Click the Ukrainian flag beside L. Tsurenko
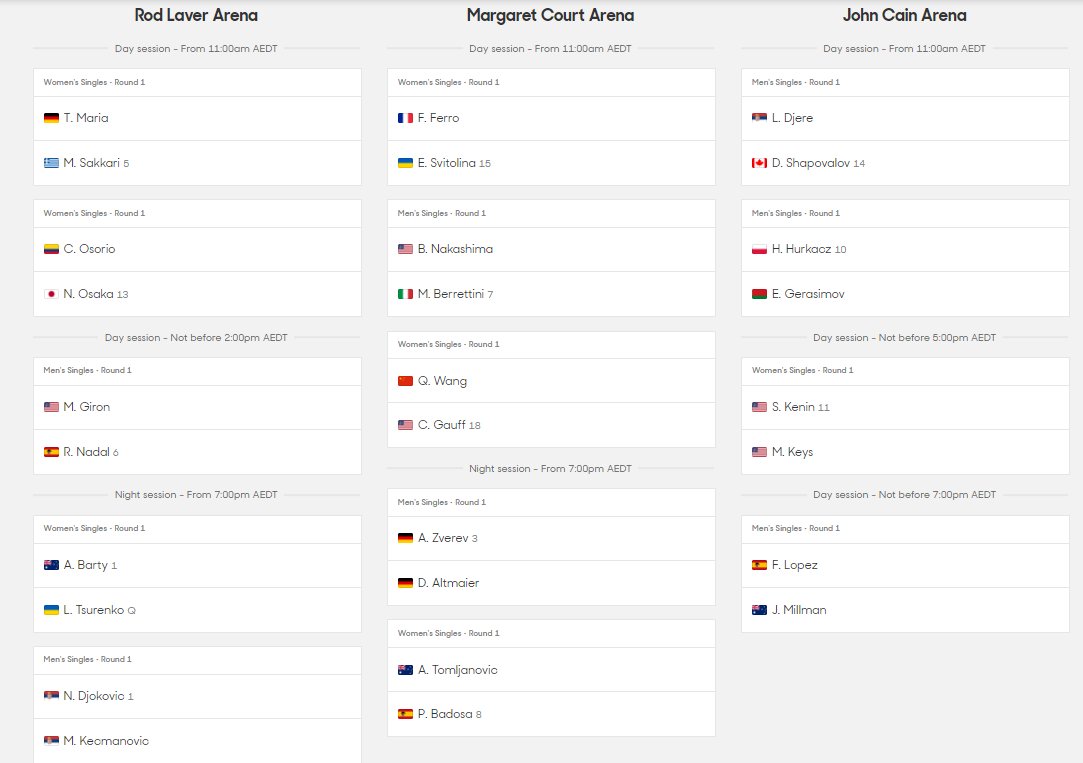Viewport: 1083px width, 763px height. coord(51,610)
